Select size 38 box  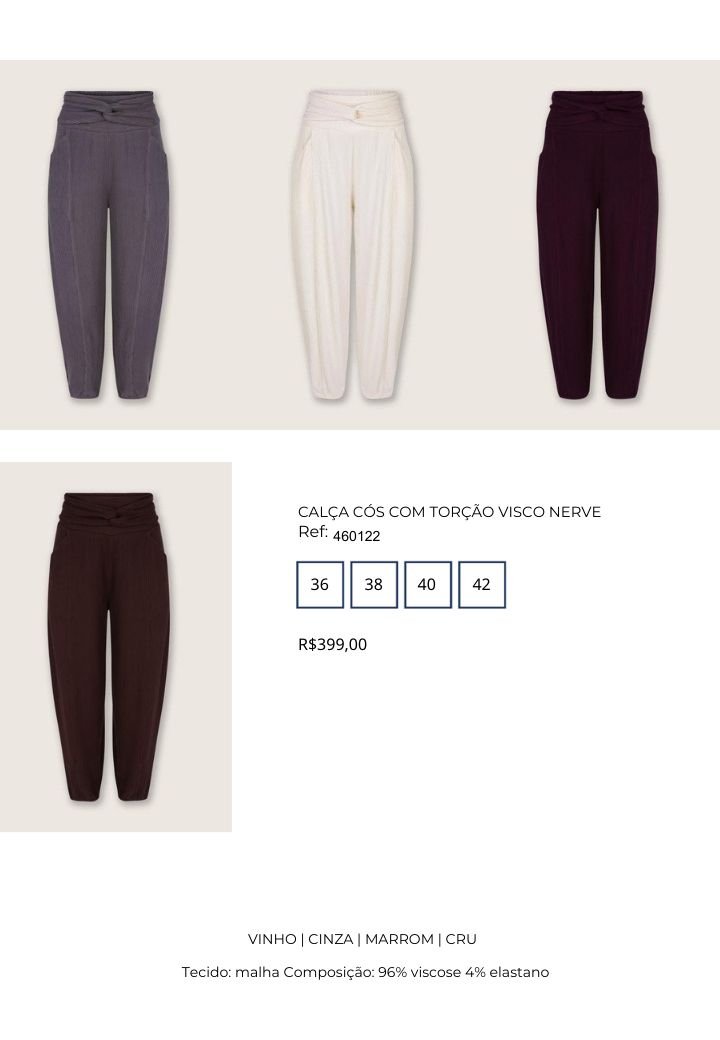374,584
